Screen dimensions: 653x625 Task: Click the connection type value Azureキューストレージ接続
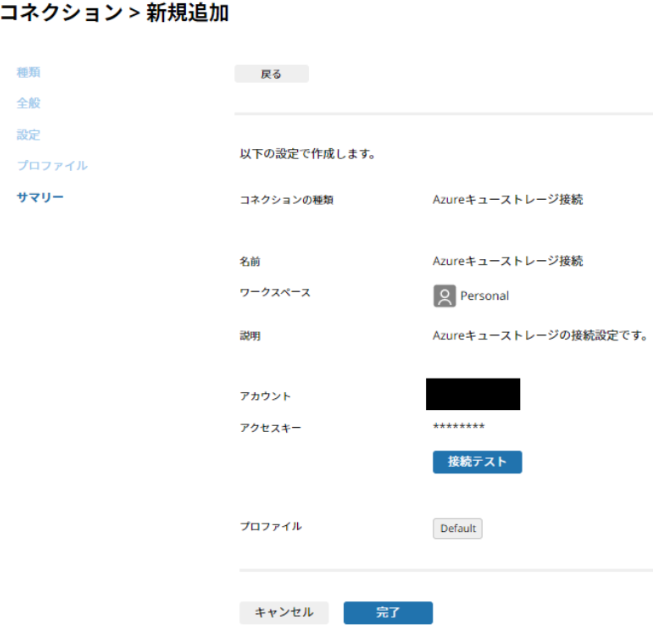(508, 199)
